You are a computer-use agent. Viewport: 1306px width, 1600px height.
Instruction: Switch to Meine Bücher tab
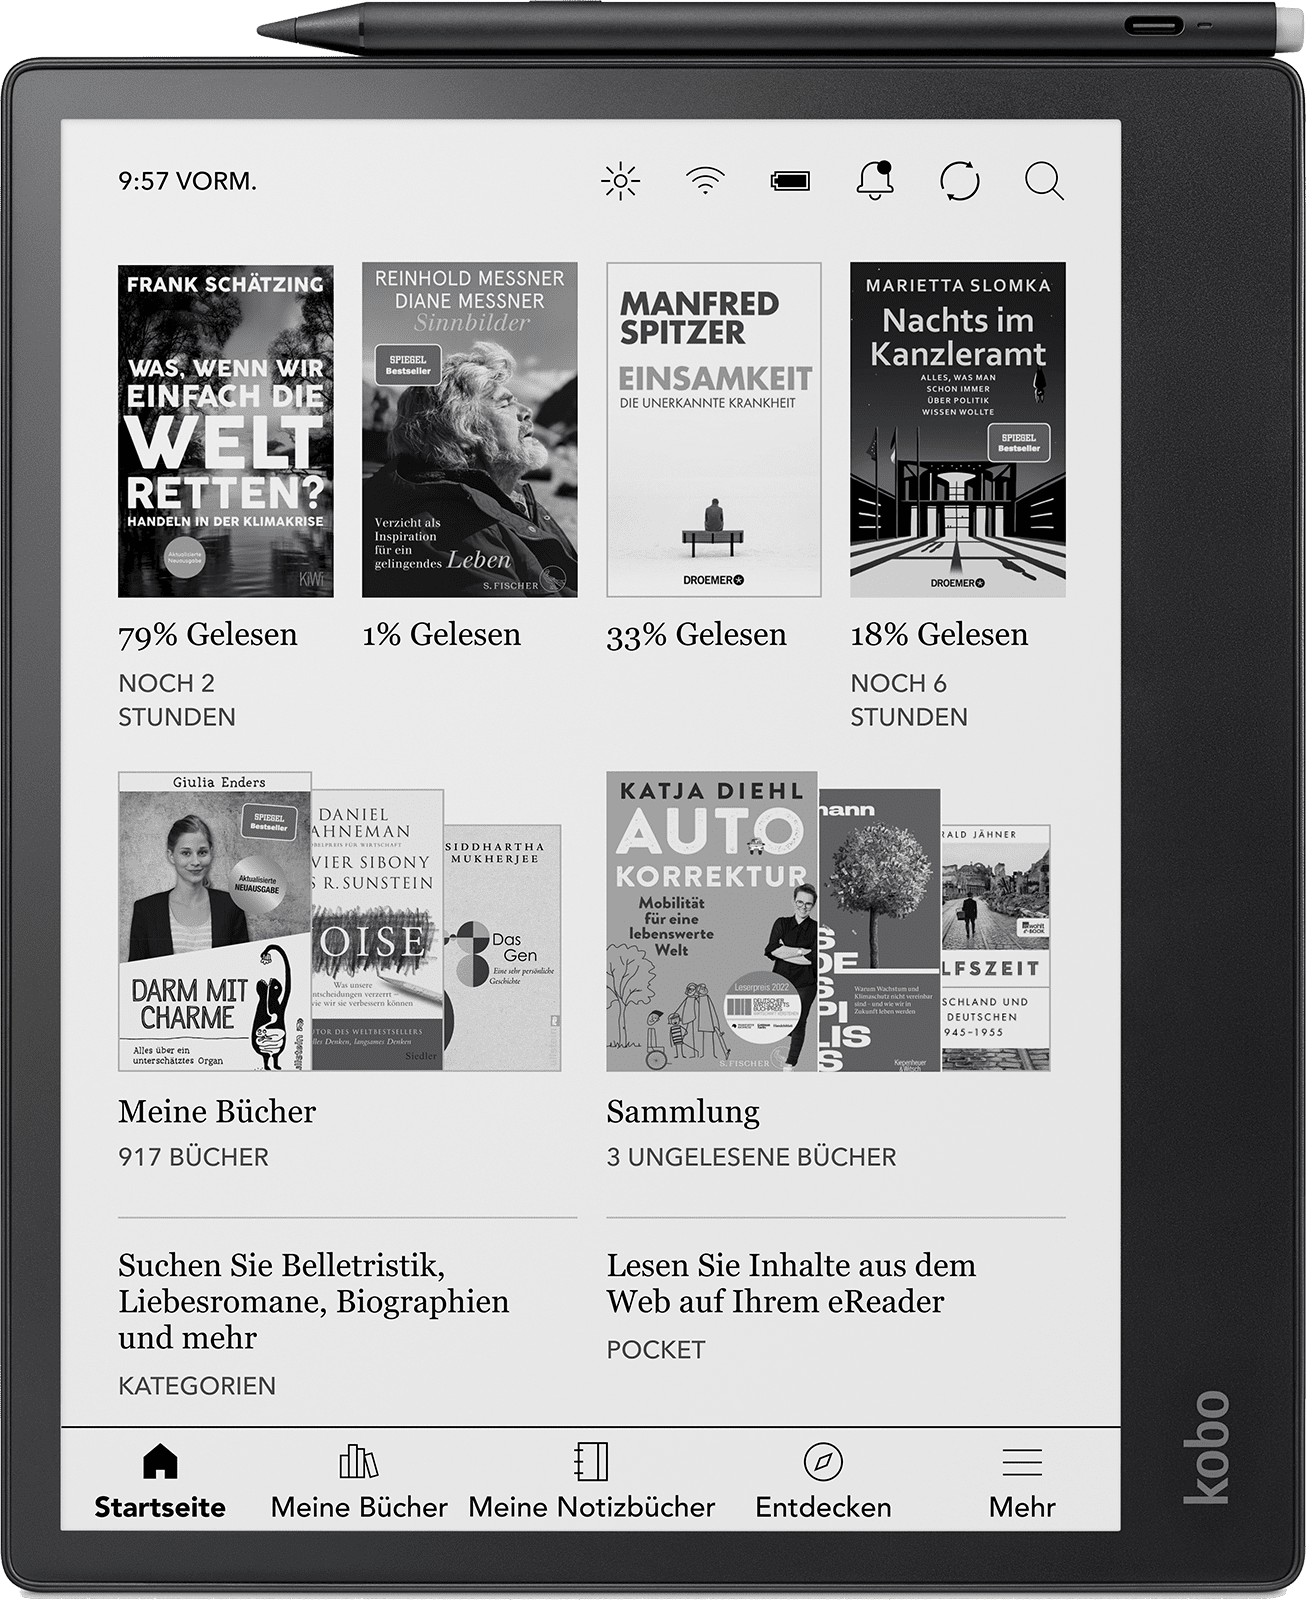(x=359, y=1478)
